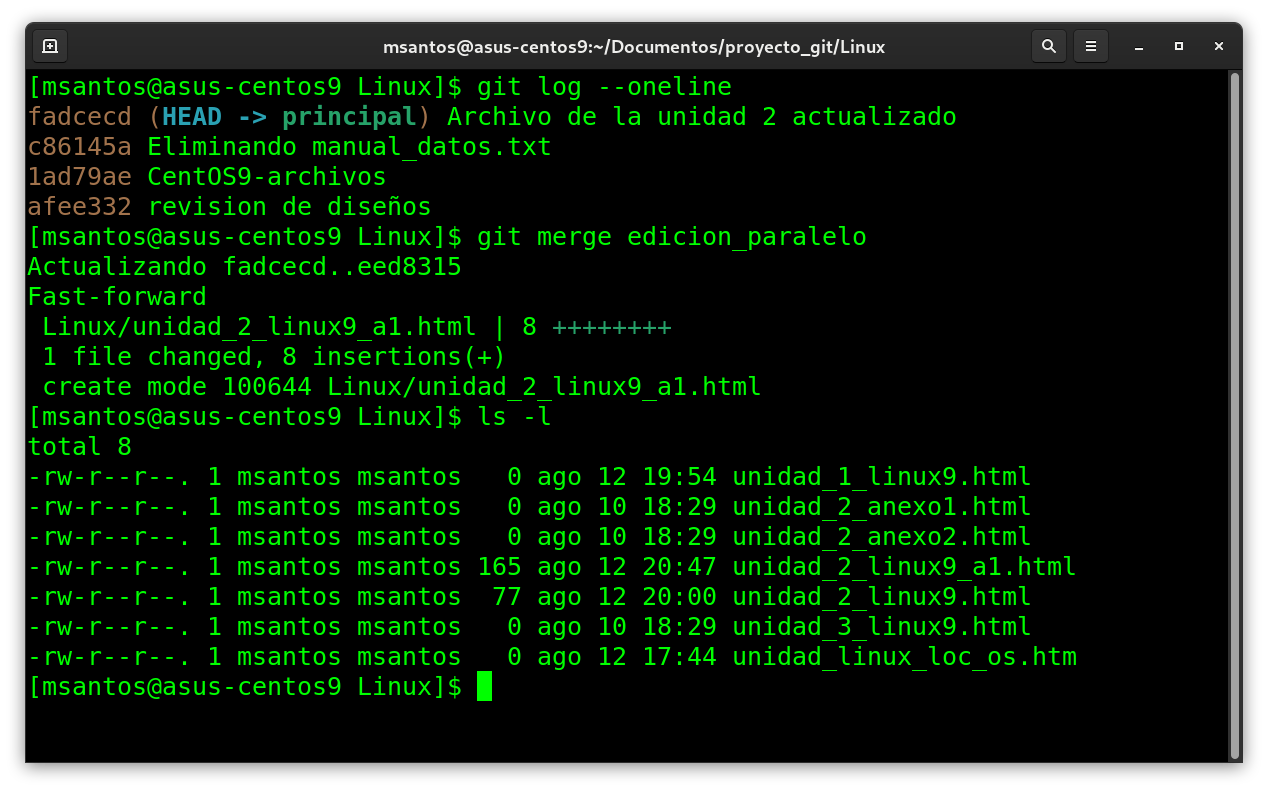Click file name unidad_2_anexo1.html in listing

[x=881, y=507]
